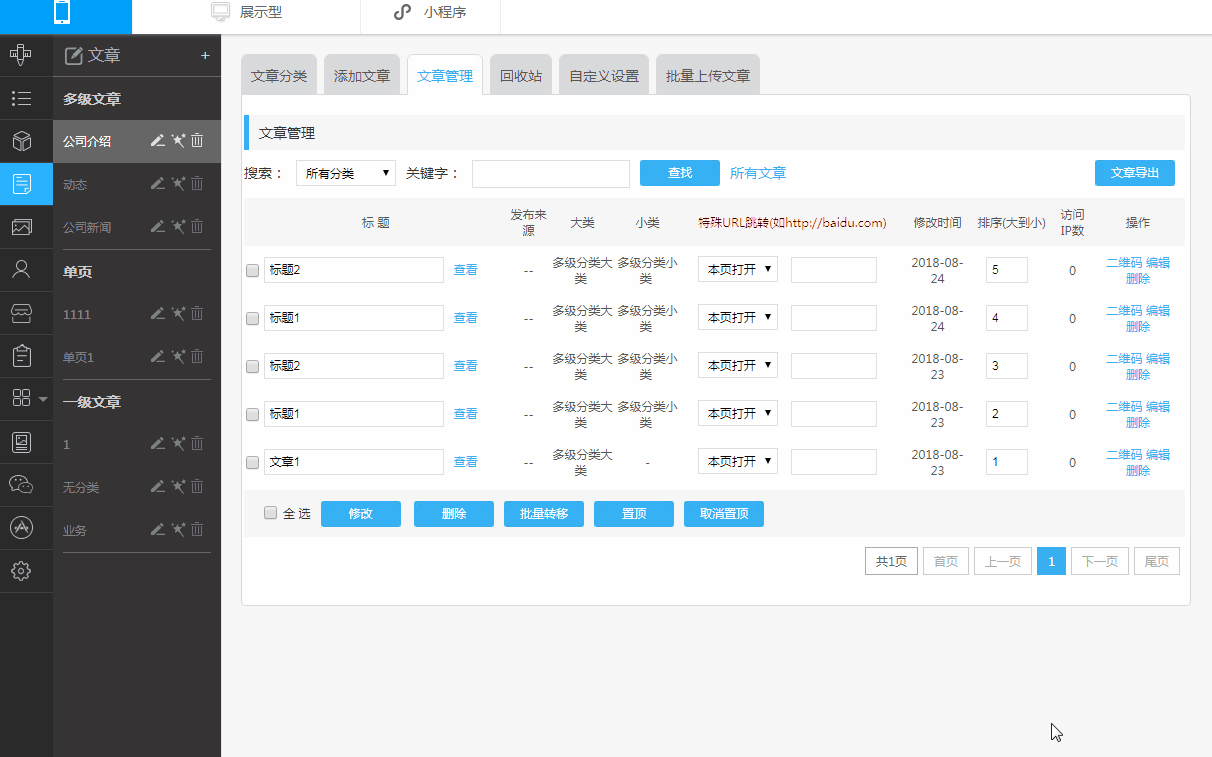This screenshot has height=757, width=1212.
Task: Click the 置顶 pin-to-top button
Action: 634,514
